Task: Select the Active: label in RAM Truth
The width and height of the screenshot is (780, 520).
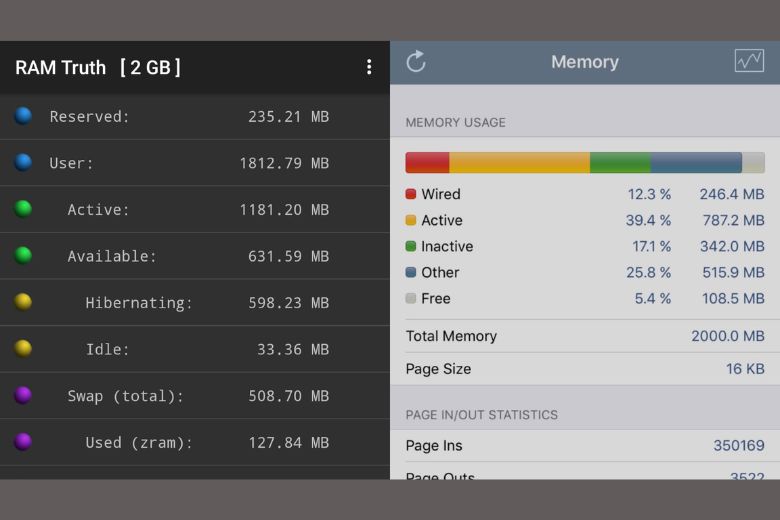Action: coord(98,209)
